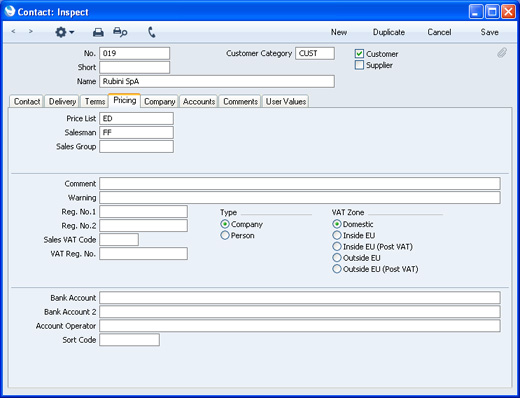
Task: Open the User Values tab
Action: (x=286, y=101)
